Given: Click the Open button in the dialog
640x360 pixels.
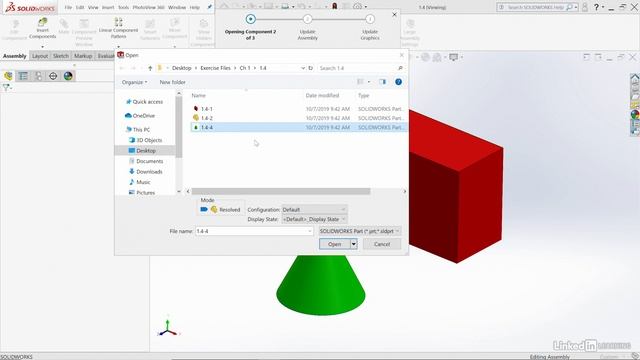Looking at the screenshot, I should point(335,244).
